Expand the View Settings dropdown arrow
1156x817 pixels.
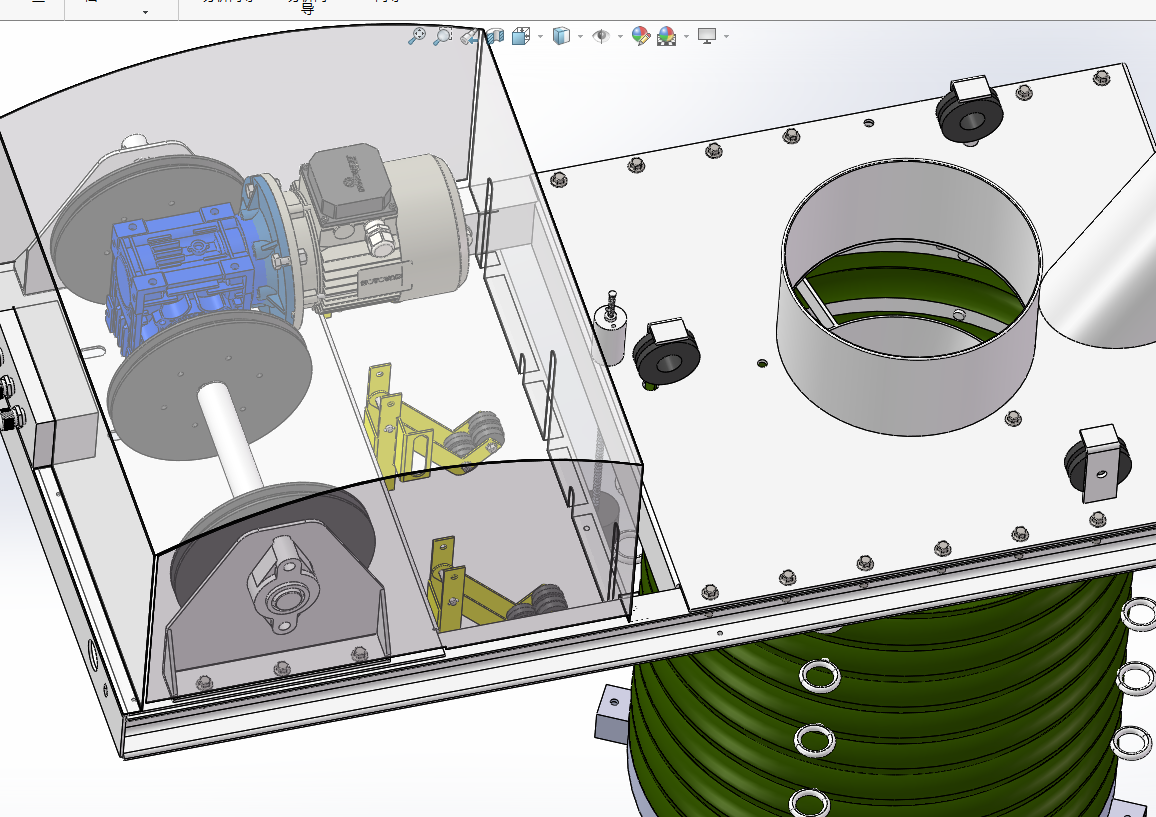click(x=726, y=36)
